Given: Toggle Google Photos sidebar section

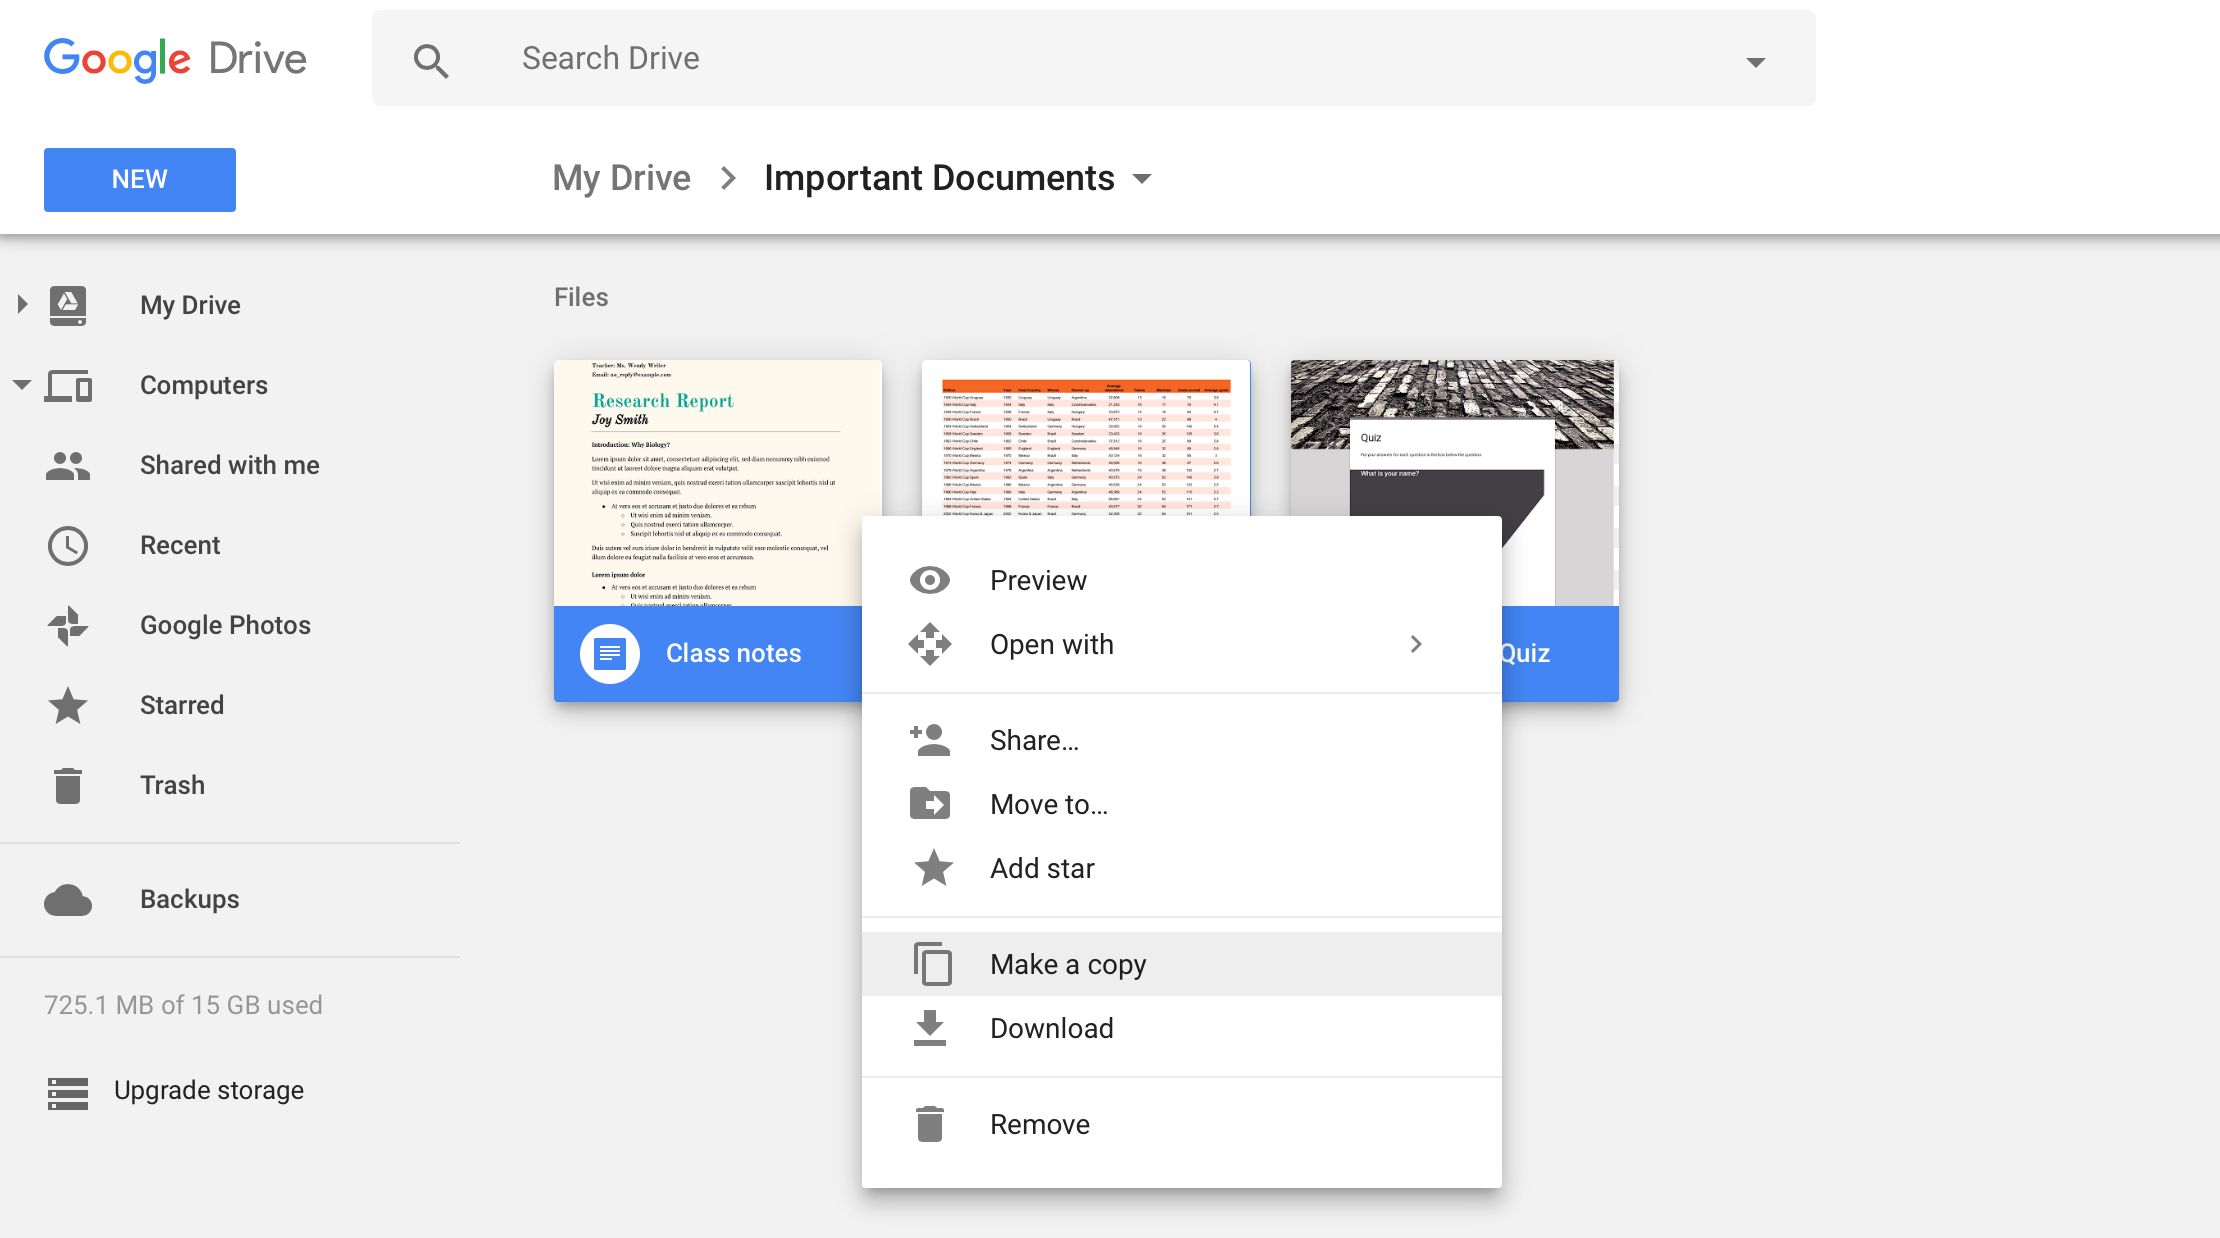Looking at the screenshot, I should (224, 624).
